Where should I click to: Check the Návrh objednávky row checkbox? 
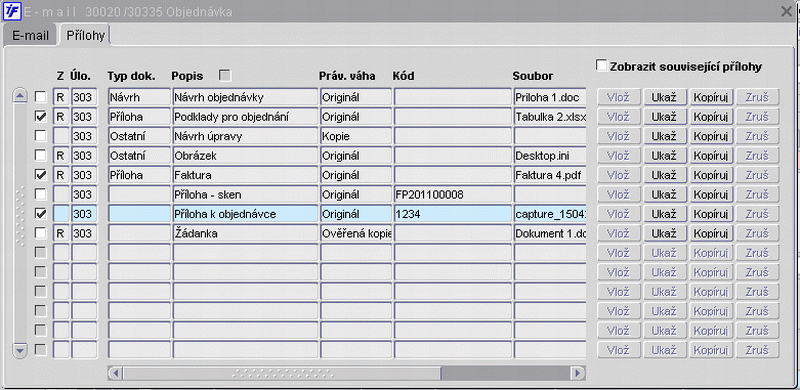point(40,97)
